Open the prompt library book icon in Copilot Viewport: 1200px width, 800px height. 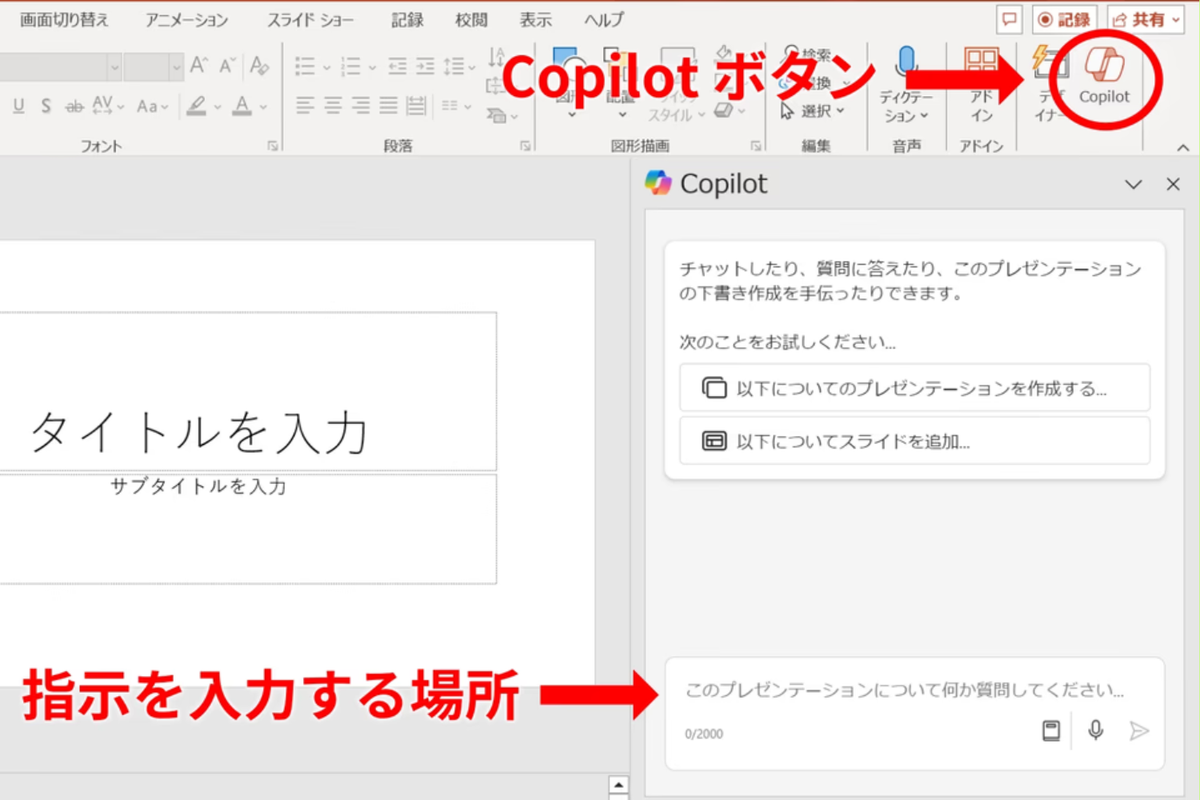(x=1051, y=730)
